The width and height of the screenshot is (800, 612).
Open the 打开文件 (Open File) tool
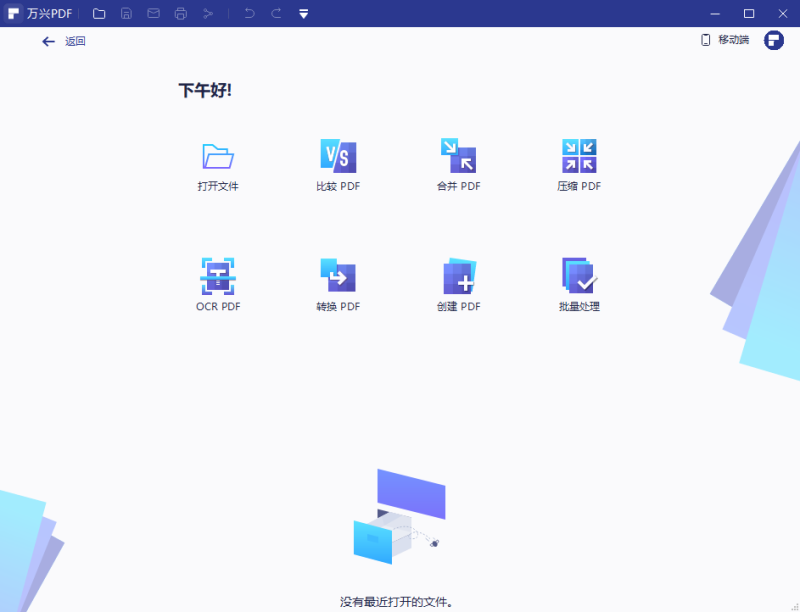pos(217,165)
